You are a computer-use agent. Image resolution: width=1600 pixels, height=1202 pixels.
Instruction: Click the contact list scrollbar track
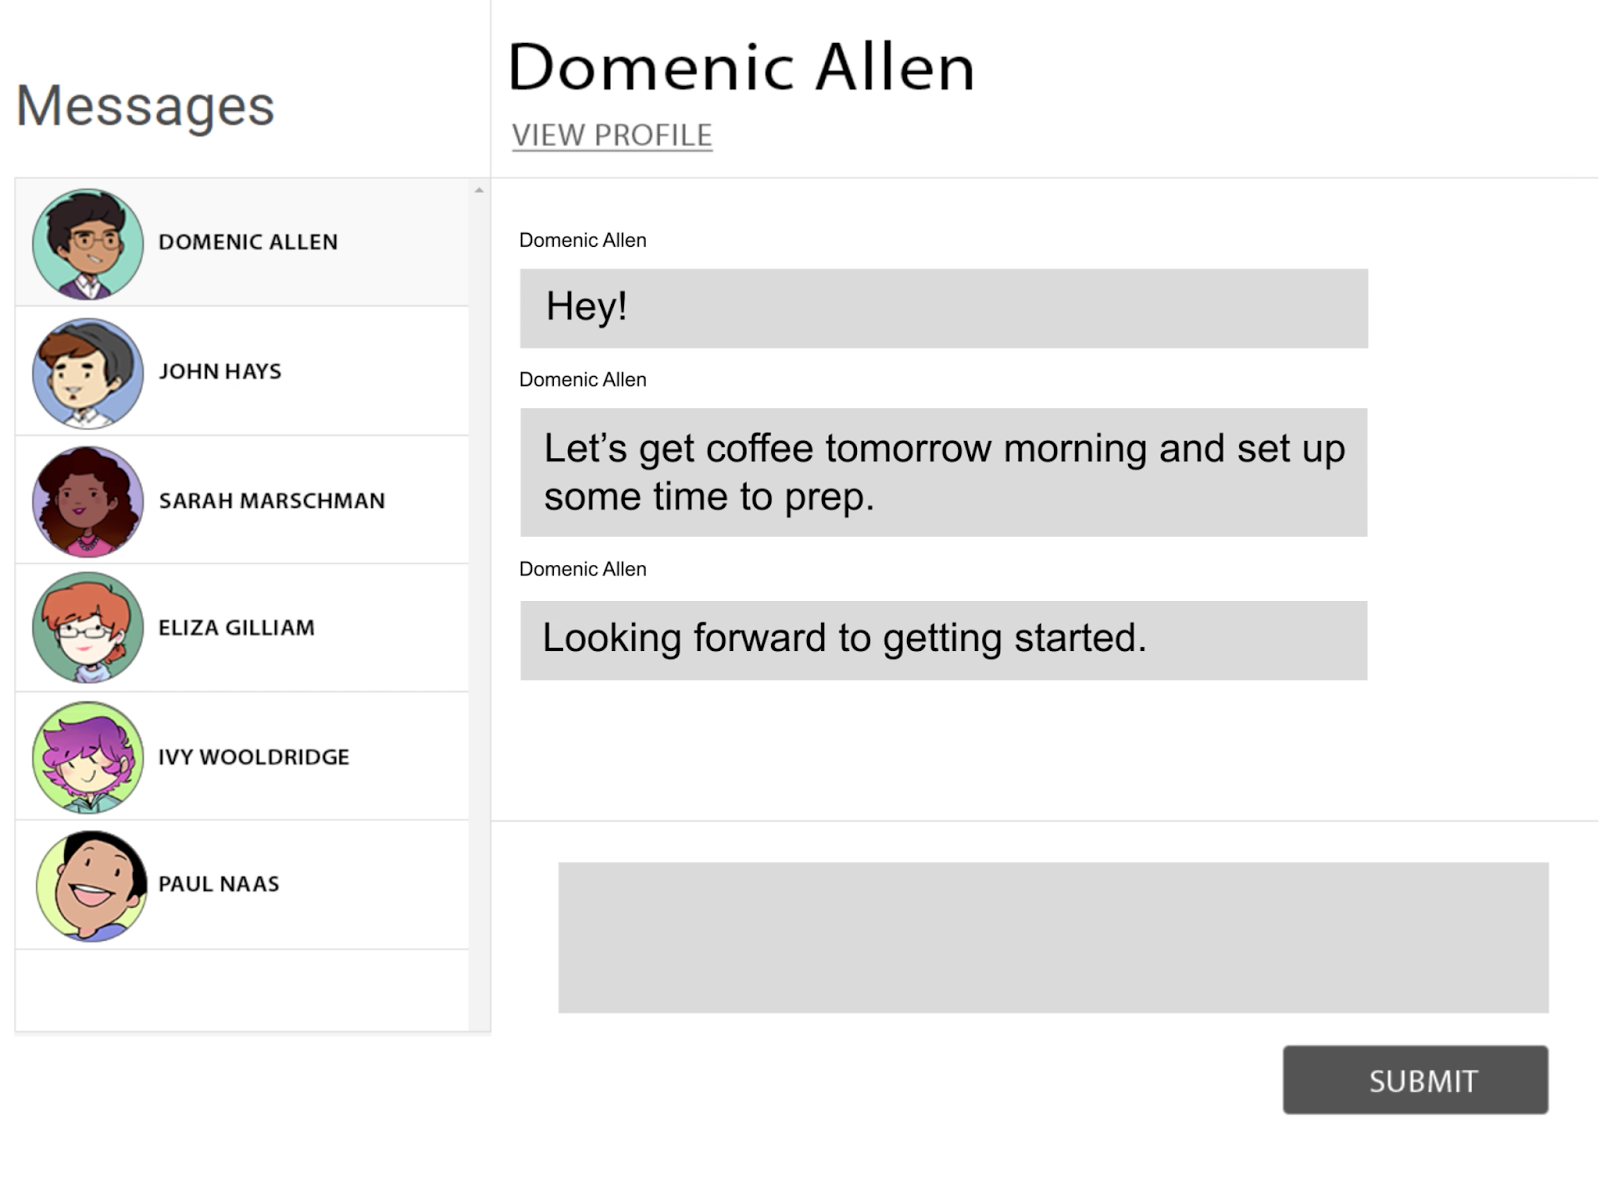click(479, 600)
